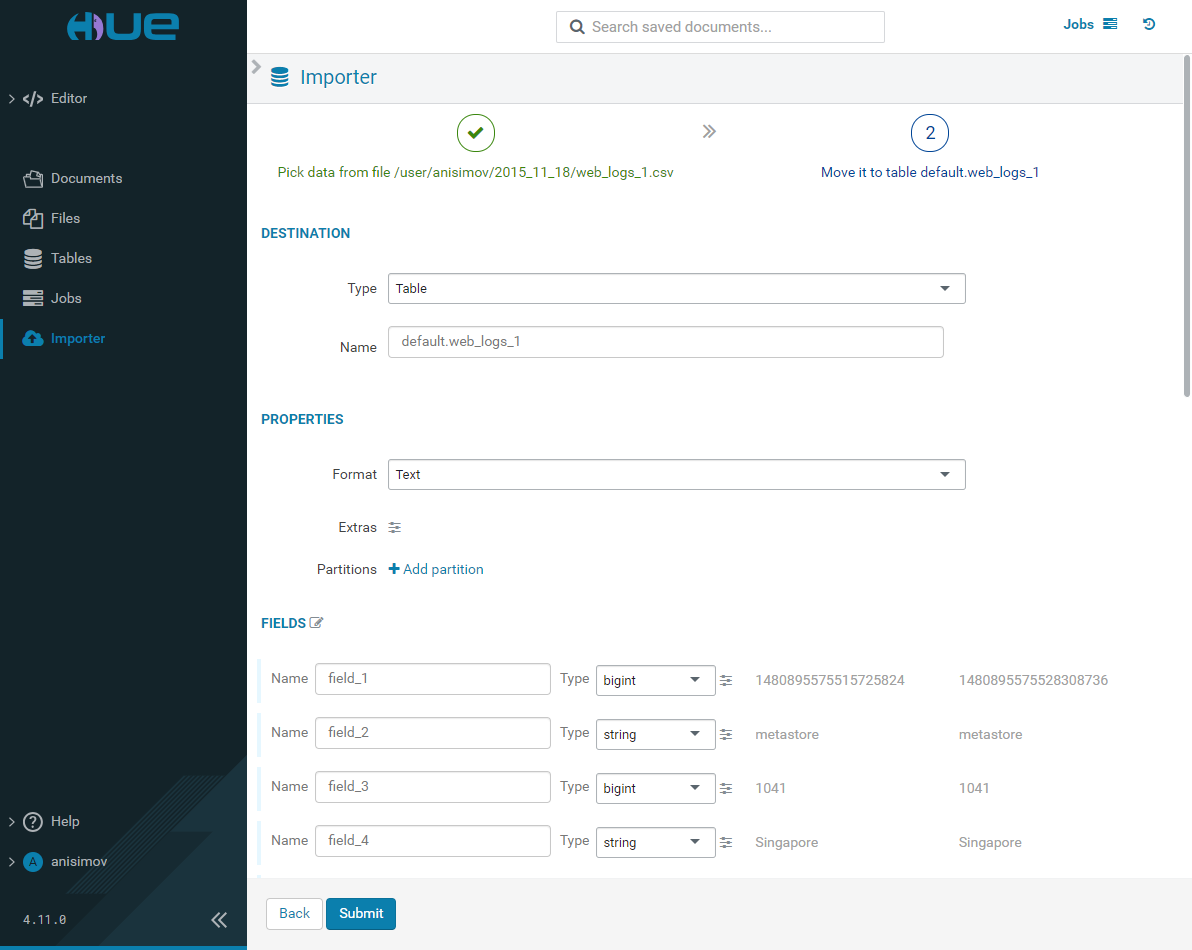Click the step 2 circle
1192x950 pixels.
930,133
